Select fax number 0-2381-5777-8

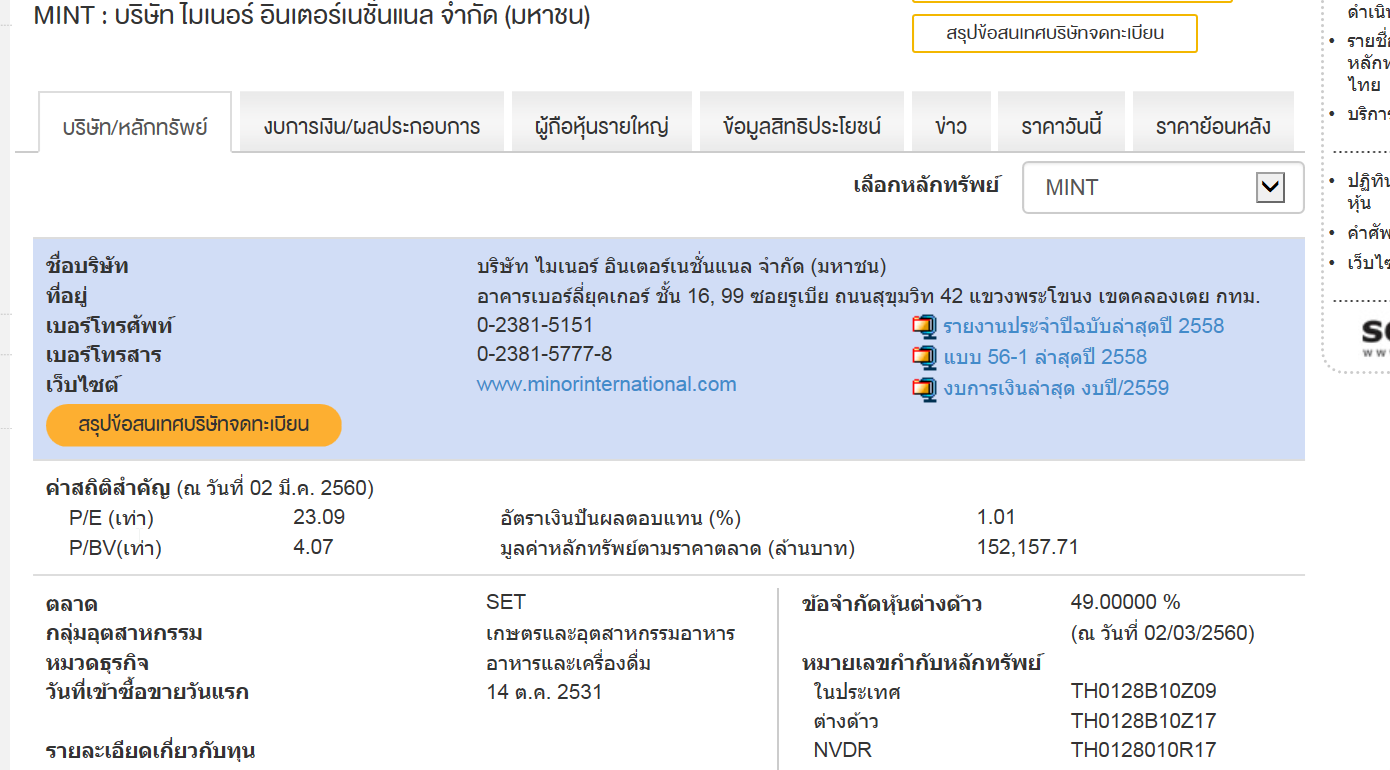point(543,354)
